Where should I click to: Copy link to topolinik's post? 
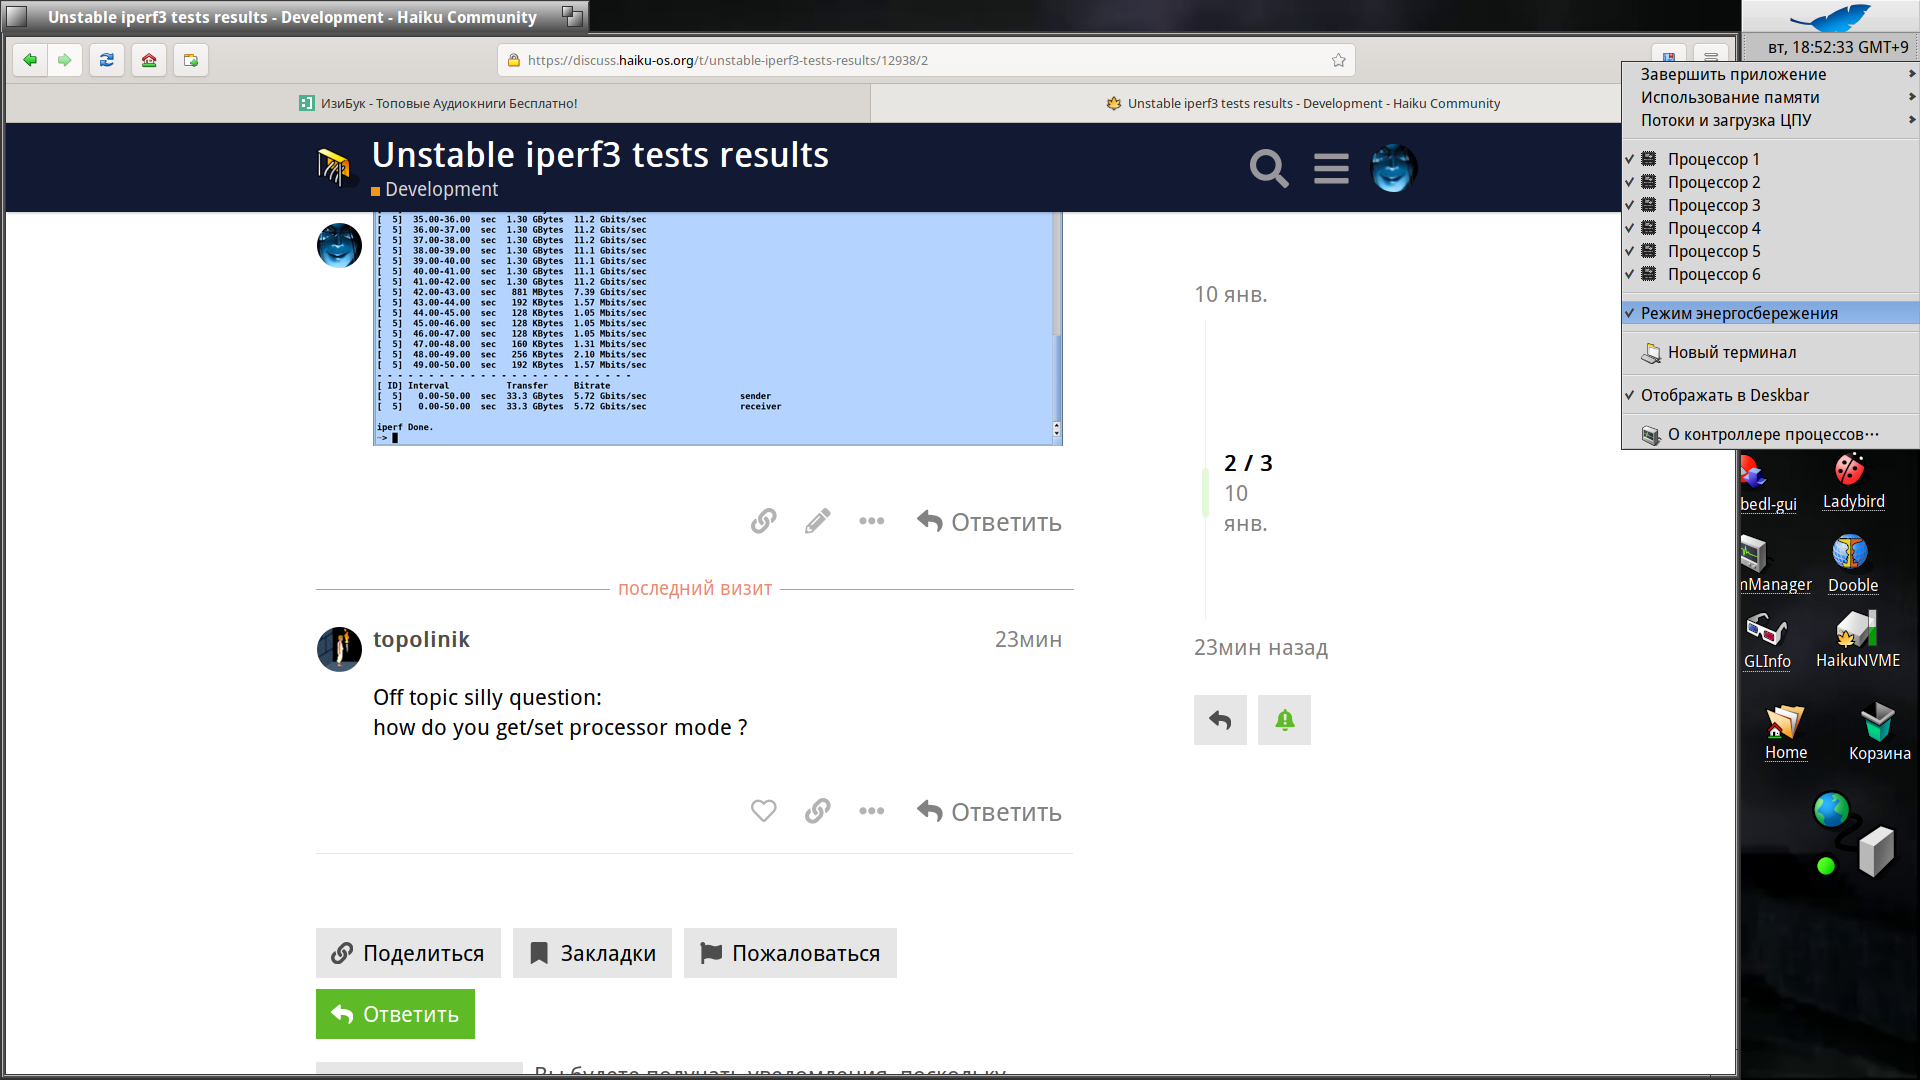point(817,811)
